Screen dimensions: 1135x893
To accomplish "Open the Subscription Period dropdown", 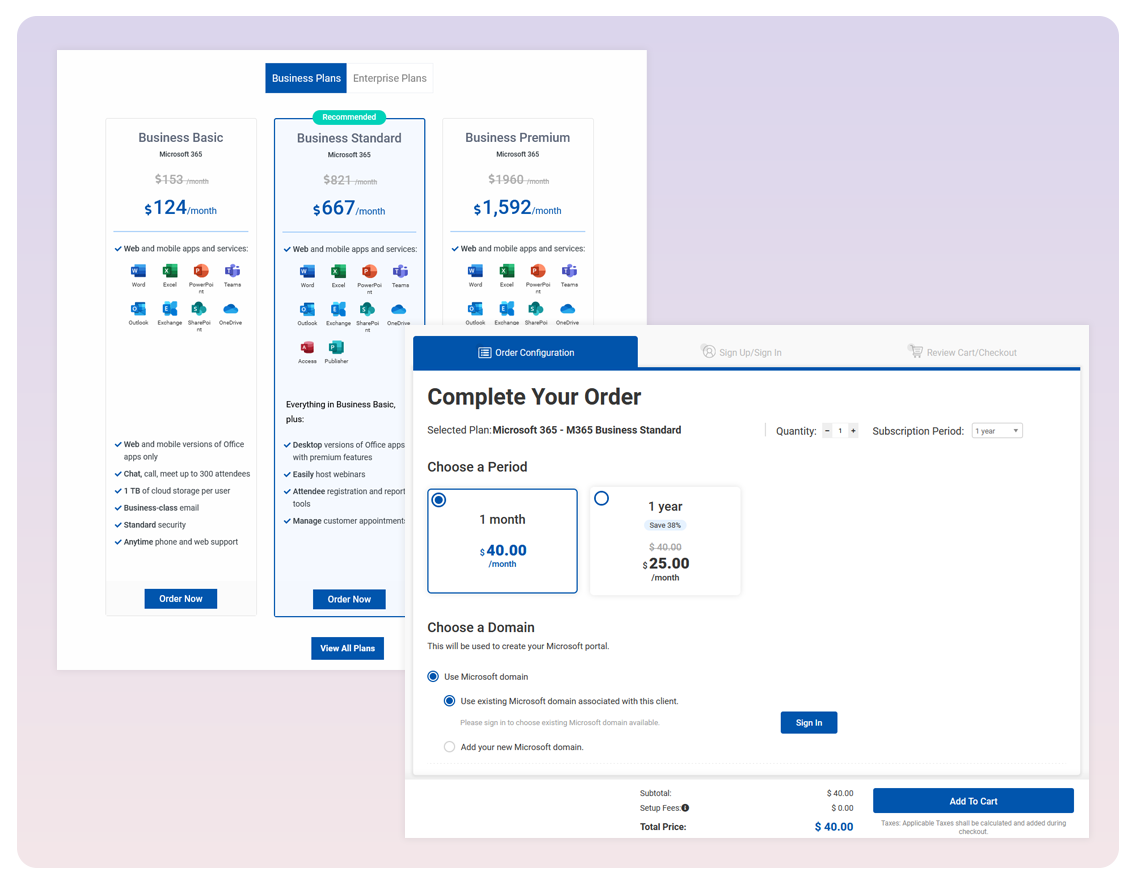I will (997, 431).
